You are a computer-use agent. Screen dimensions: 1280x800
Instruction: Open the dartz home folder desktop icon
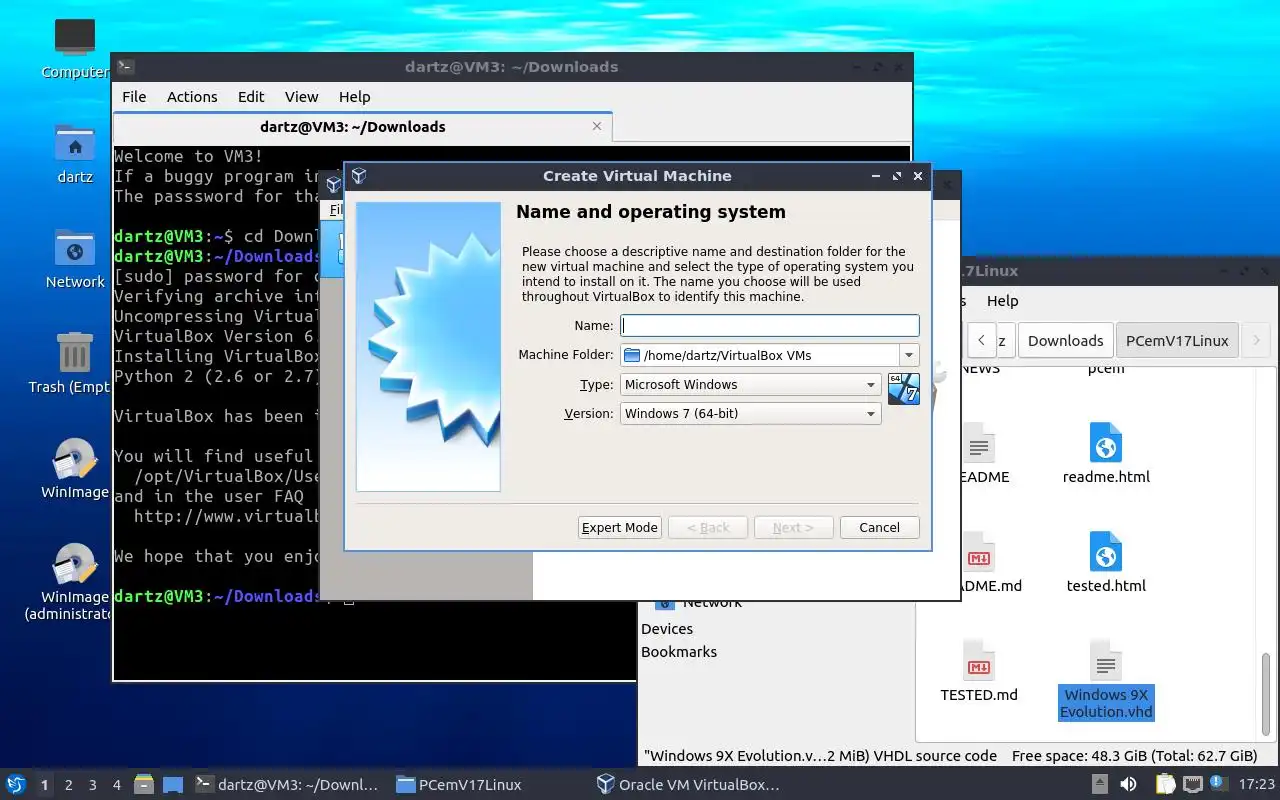click(75, 154)
